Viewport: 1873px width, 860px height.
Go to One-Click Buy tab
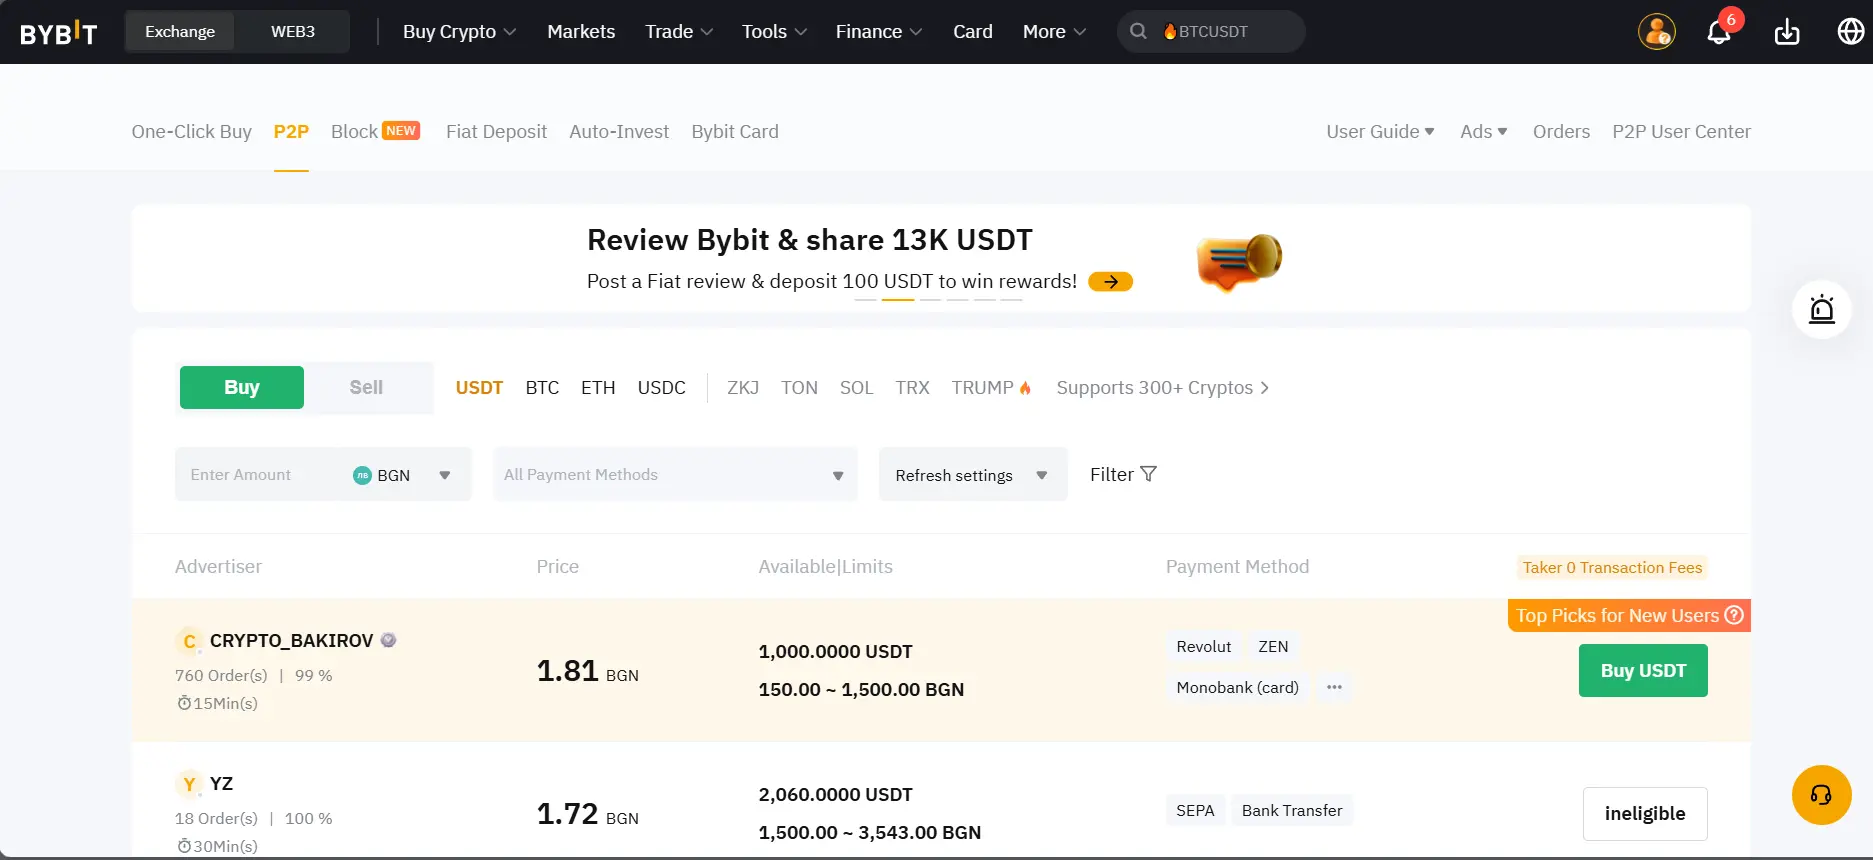[192, 132]
